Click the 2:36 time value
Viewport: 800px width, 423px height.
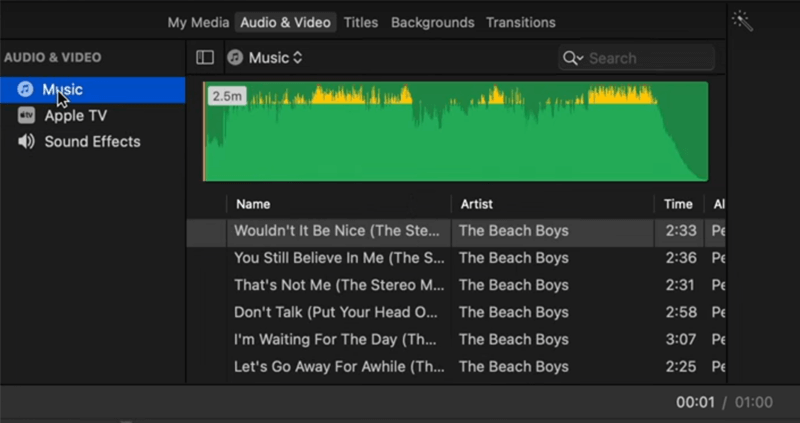[681, 258]
